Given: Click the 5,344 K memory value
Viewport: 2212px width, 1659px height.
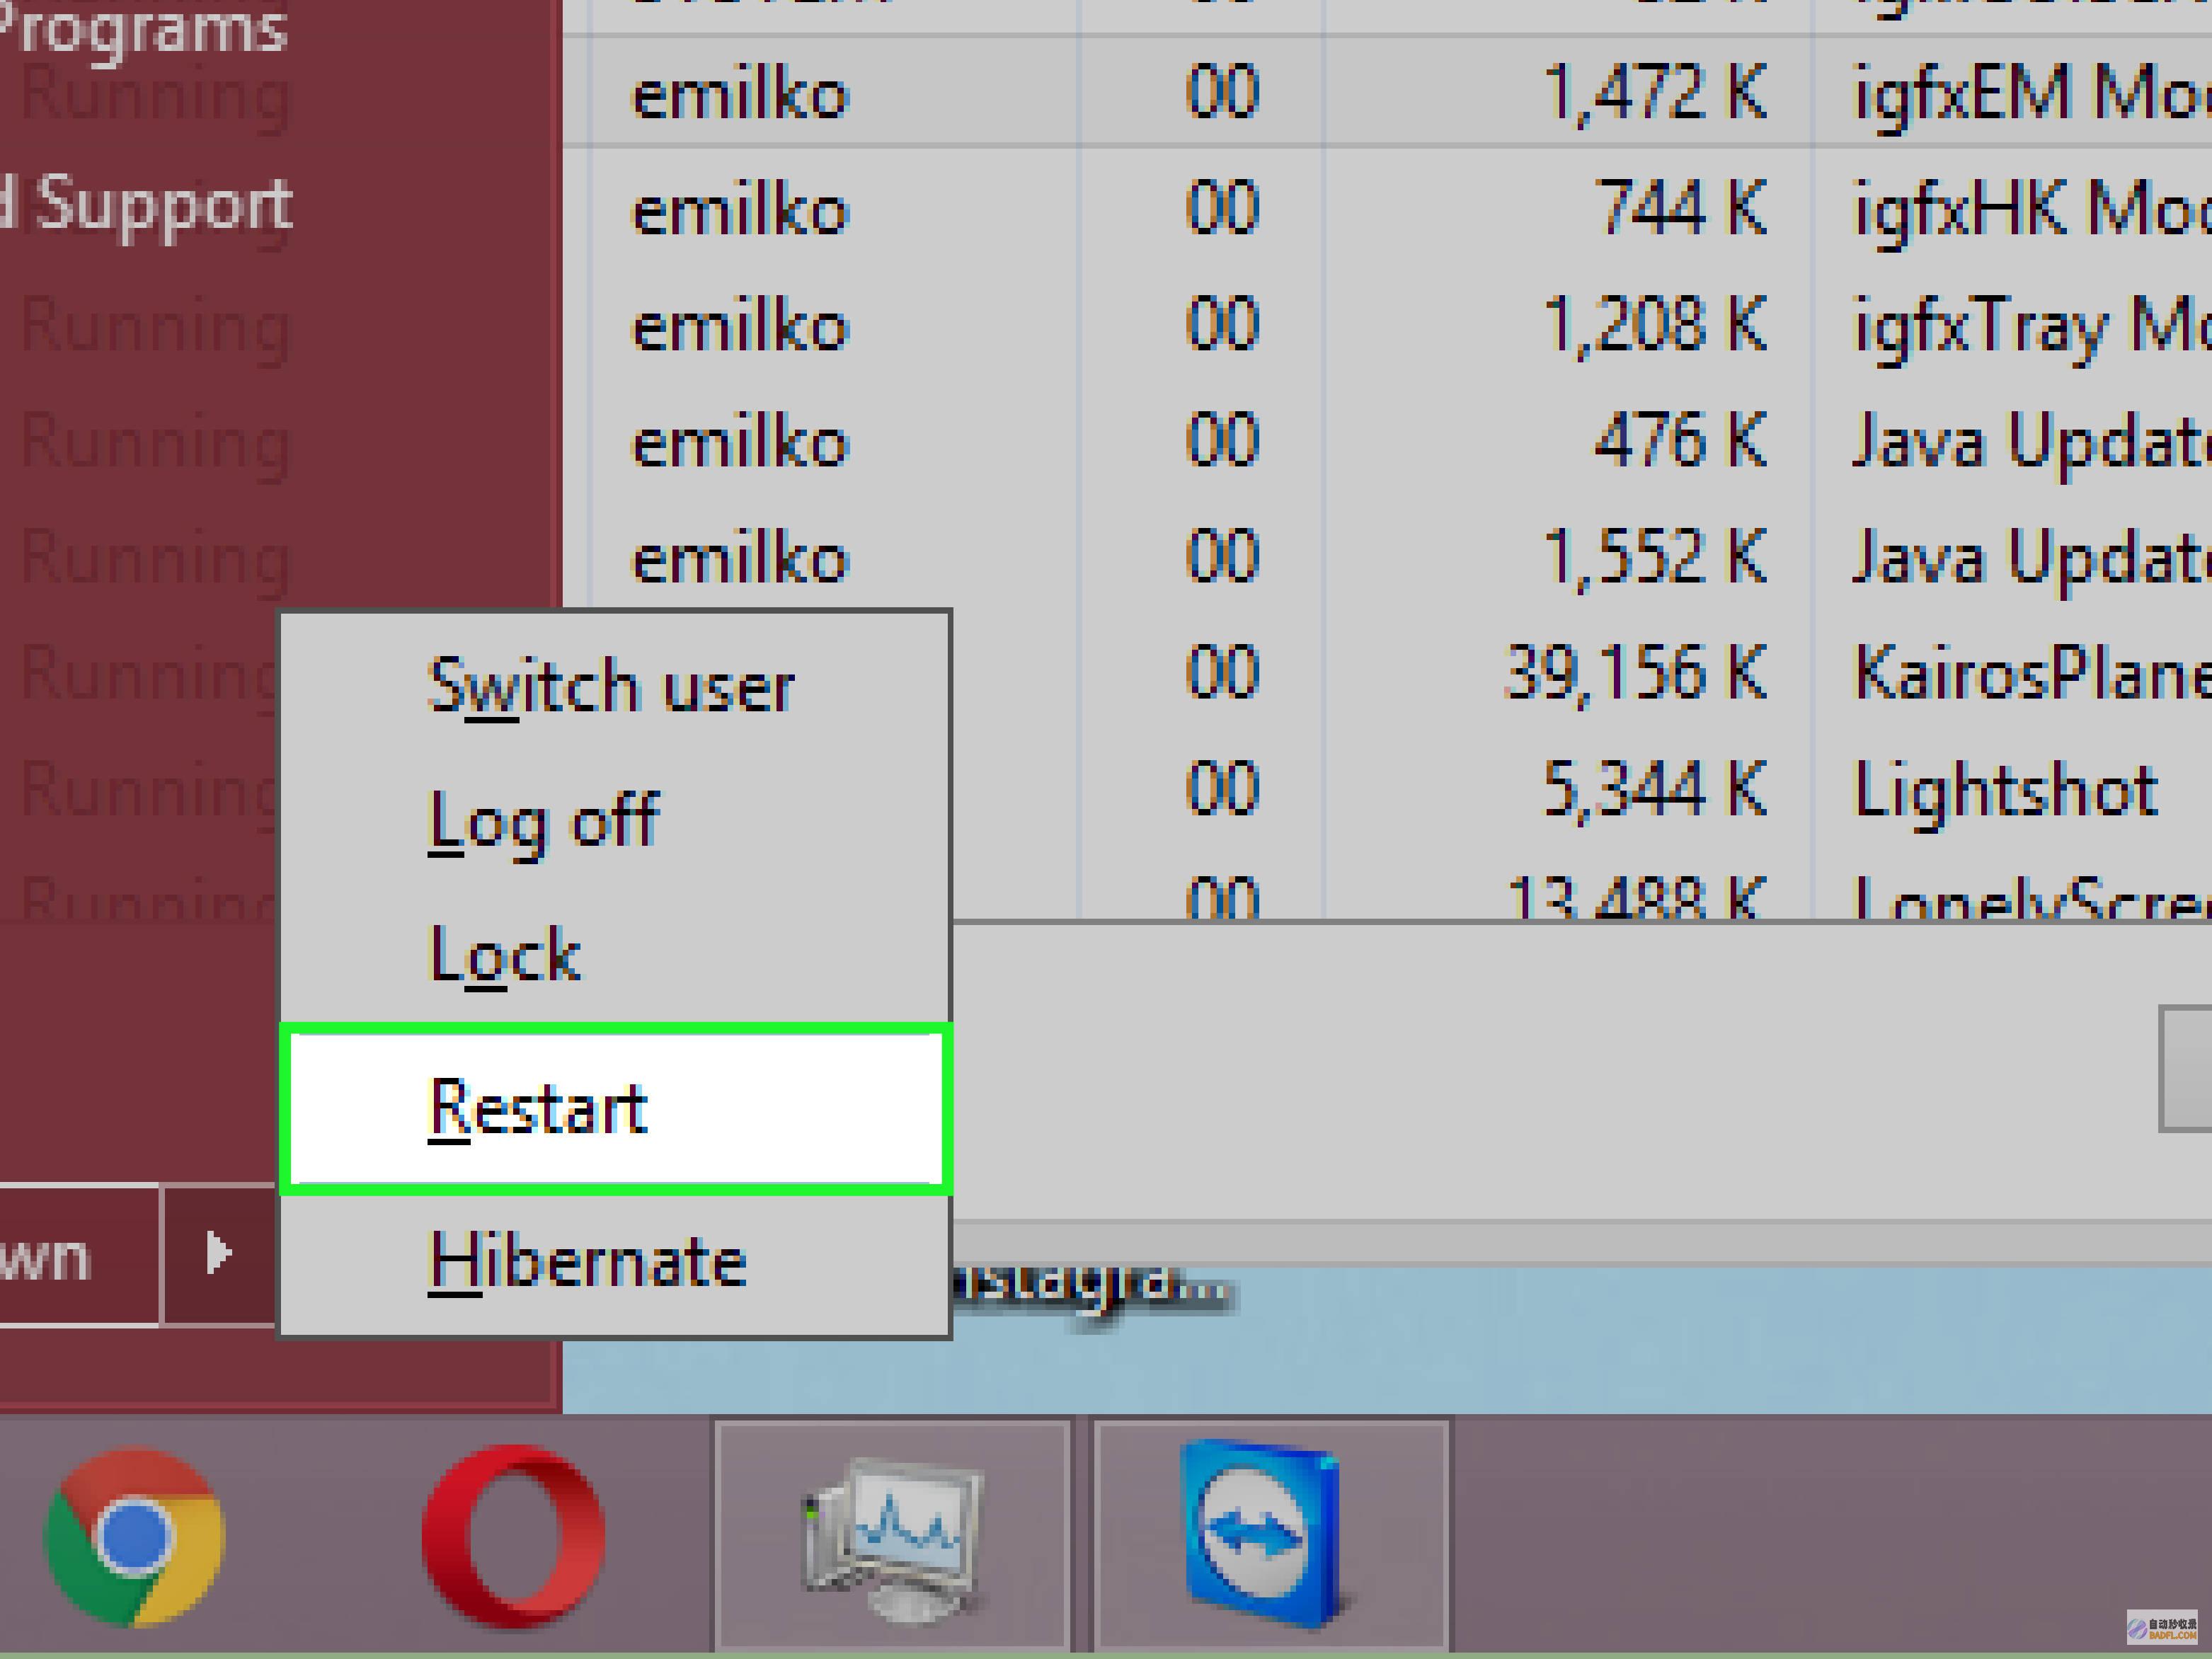Looking at the screenshot, I should coord(1655,789).
